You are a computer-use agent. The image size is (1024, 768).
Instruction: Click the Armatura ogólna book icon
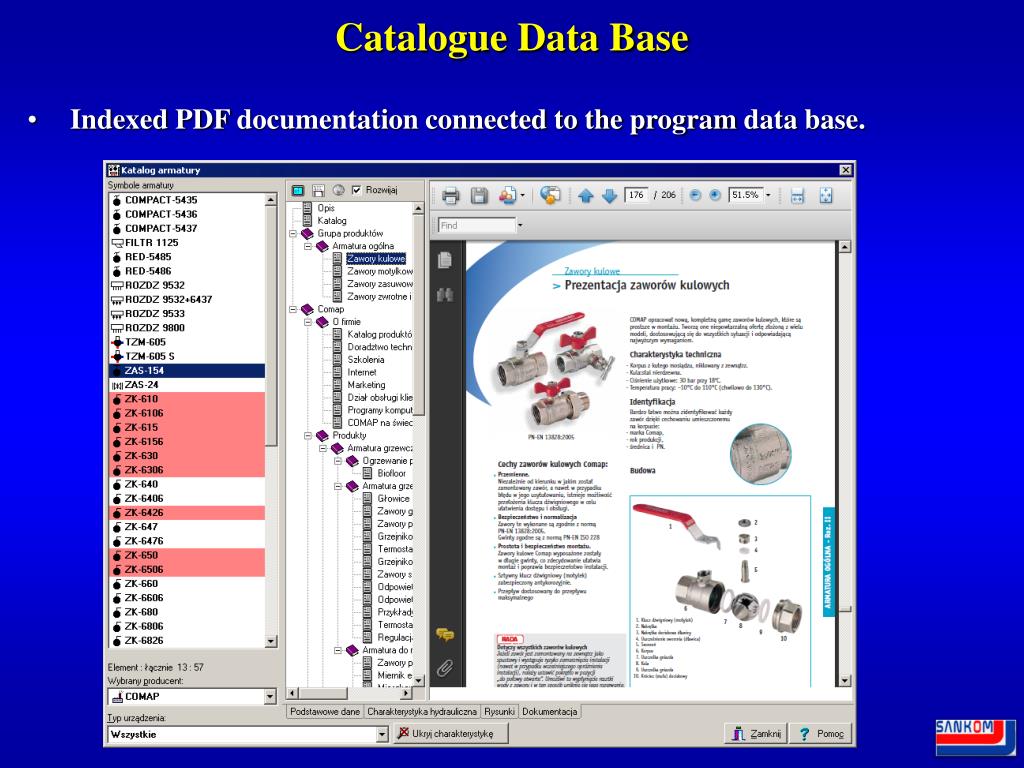(322, 246)
